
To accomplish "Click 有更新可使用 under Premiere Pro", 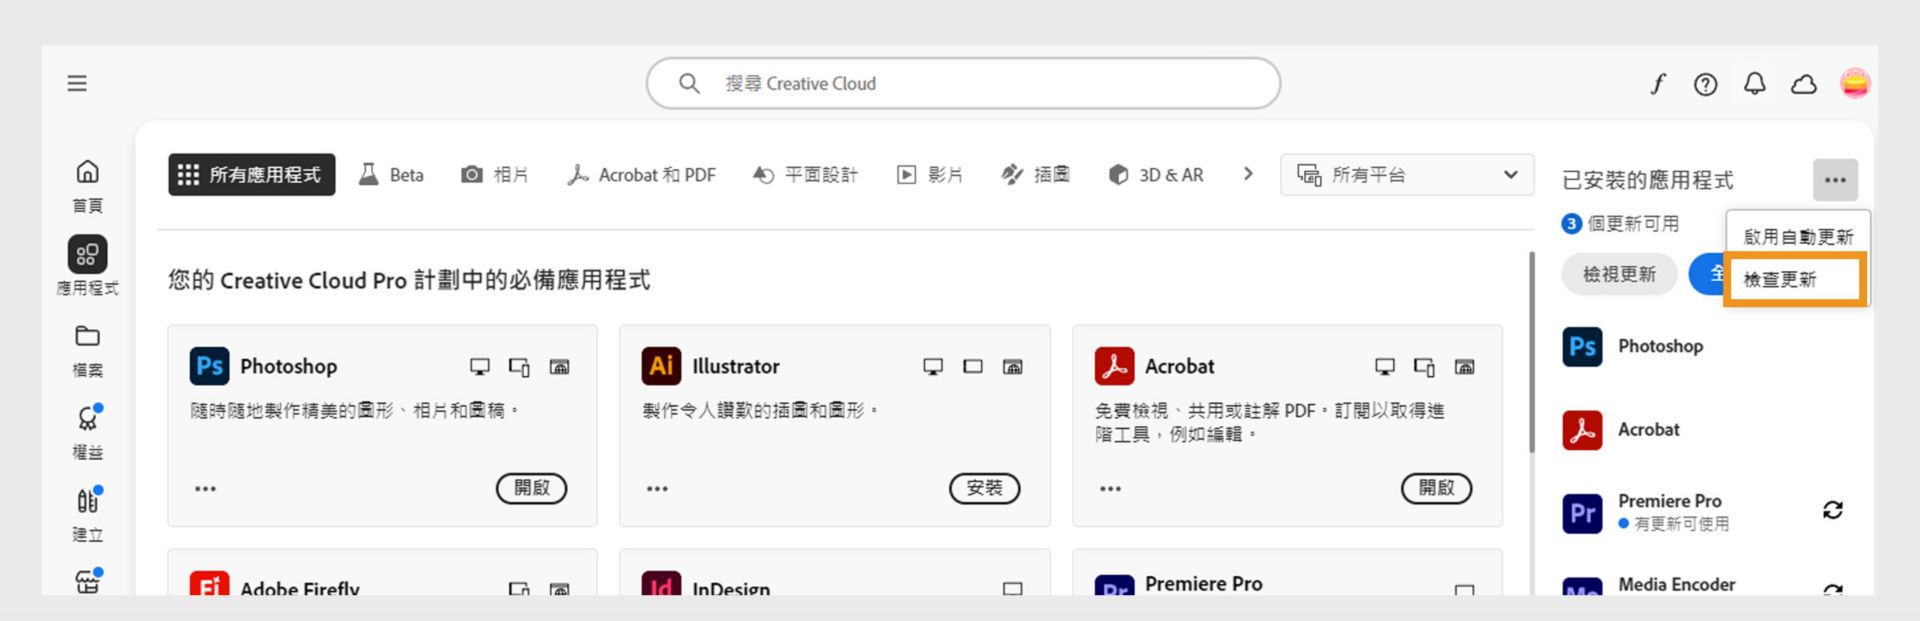I will pos(1681,524).
